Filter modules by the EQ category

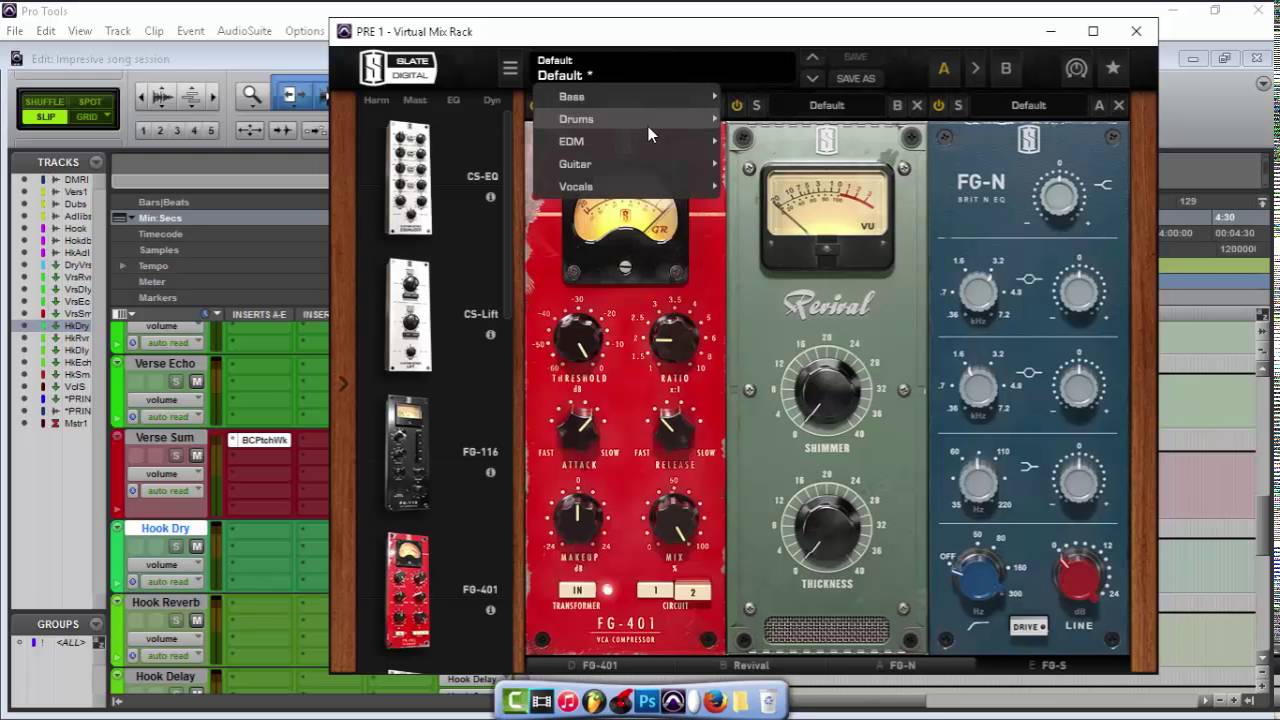click(x=453, y=100)
